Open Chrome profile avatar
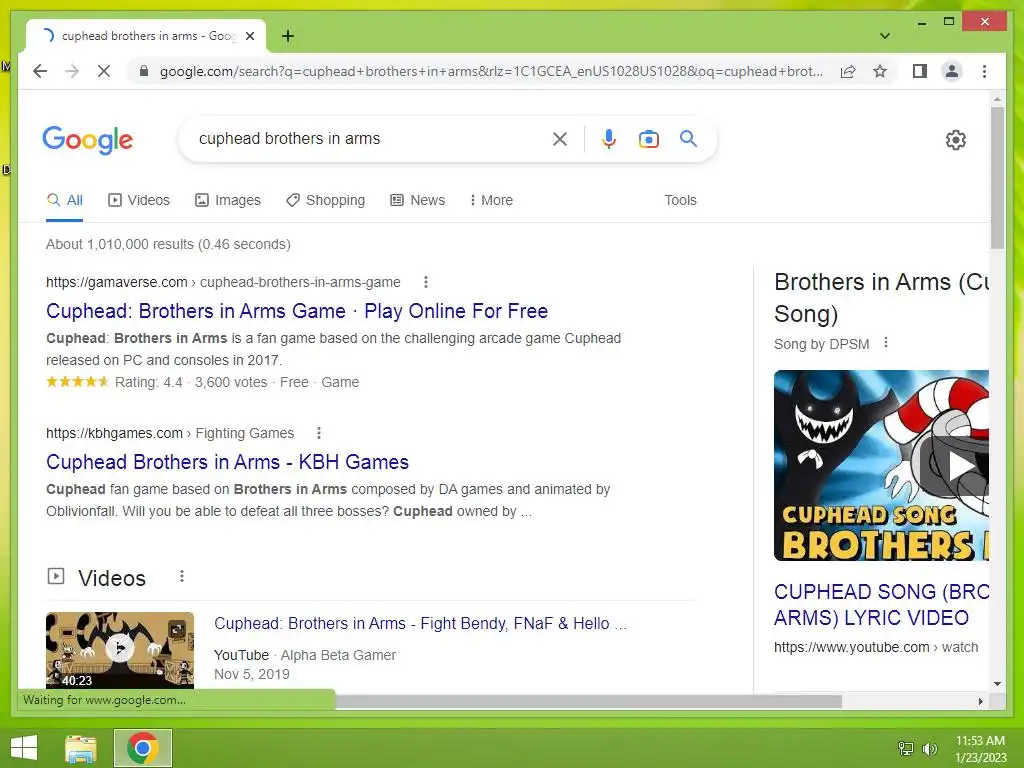Viewport: 1024px width, 768px height. click(952, 71)
